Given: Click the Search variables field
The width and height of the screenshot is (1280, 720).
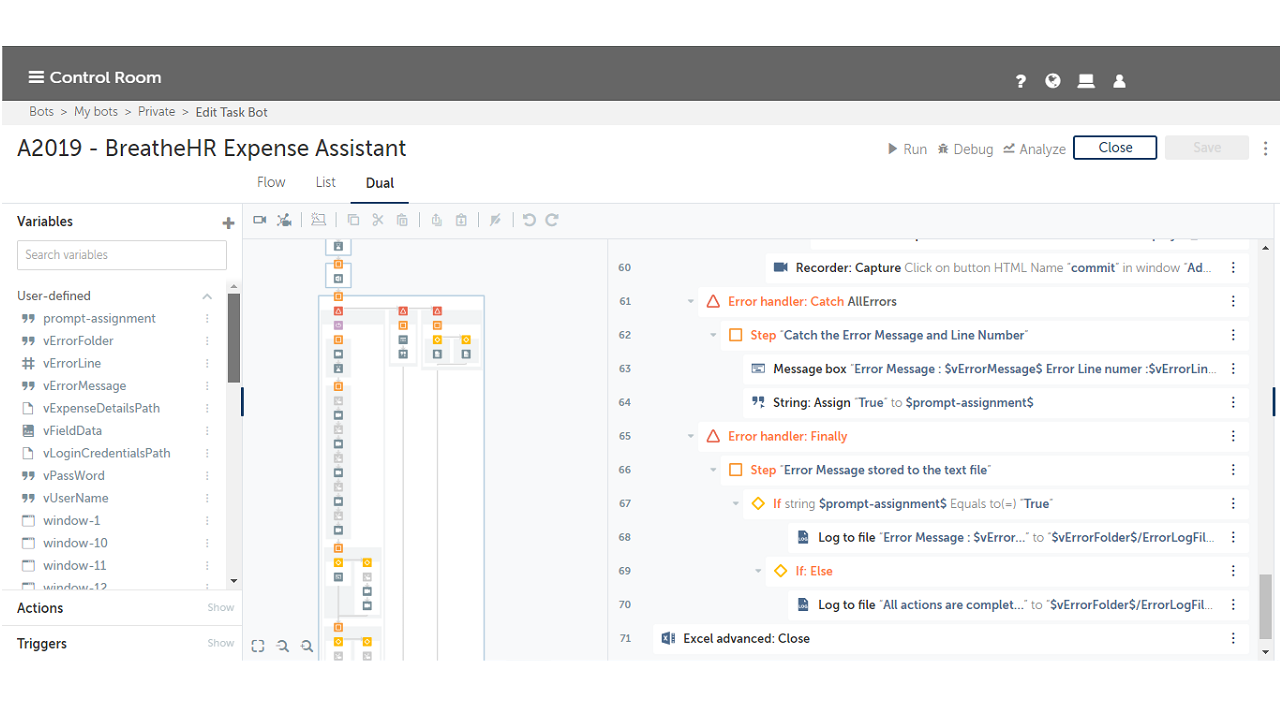Looking at the screenshot, I should [x=122, y=255].
